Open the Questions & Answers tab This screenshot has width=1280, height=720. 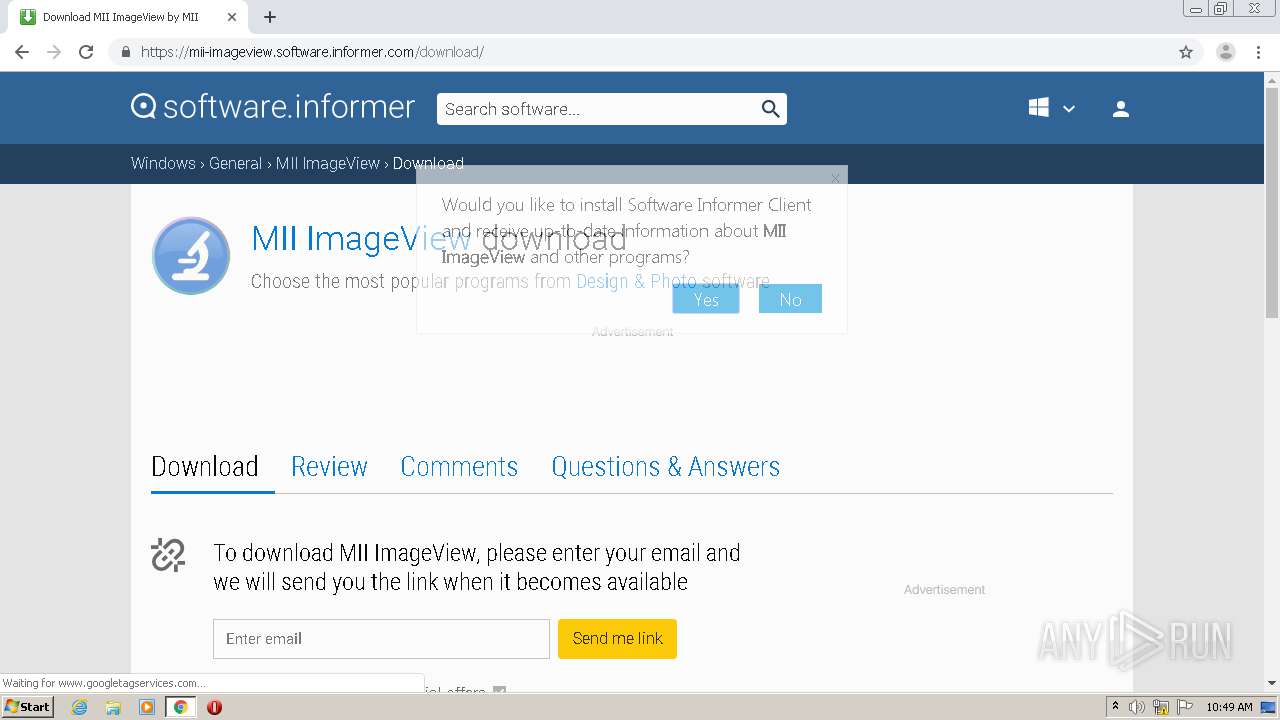[x=665, y=466]
